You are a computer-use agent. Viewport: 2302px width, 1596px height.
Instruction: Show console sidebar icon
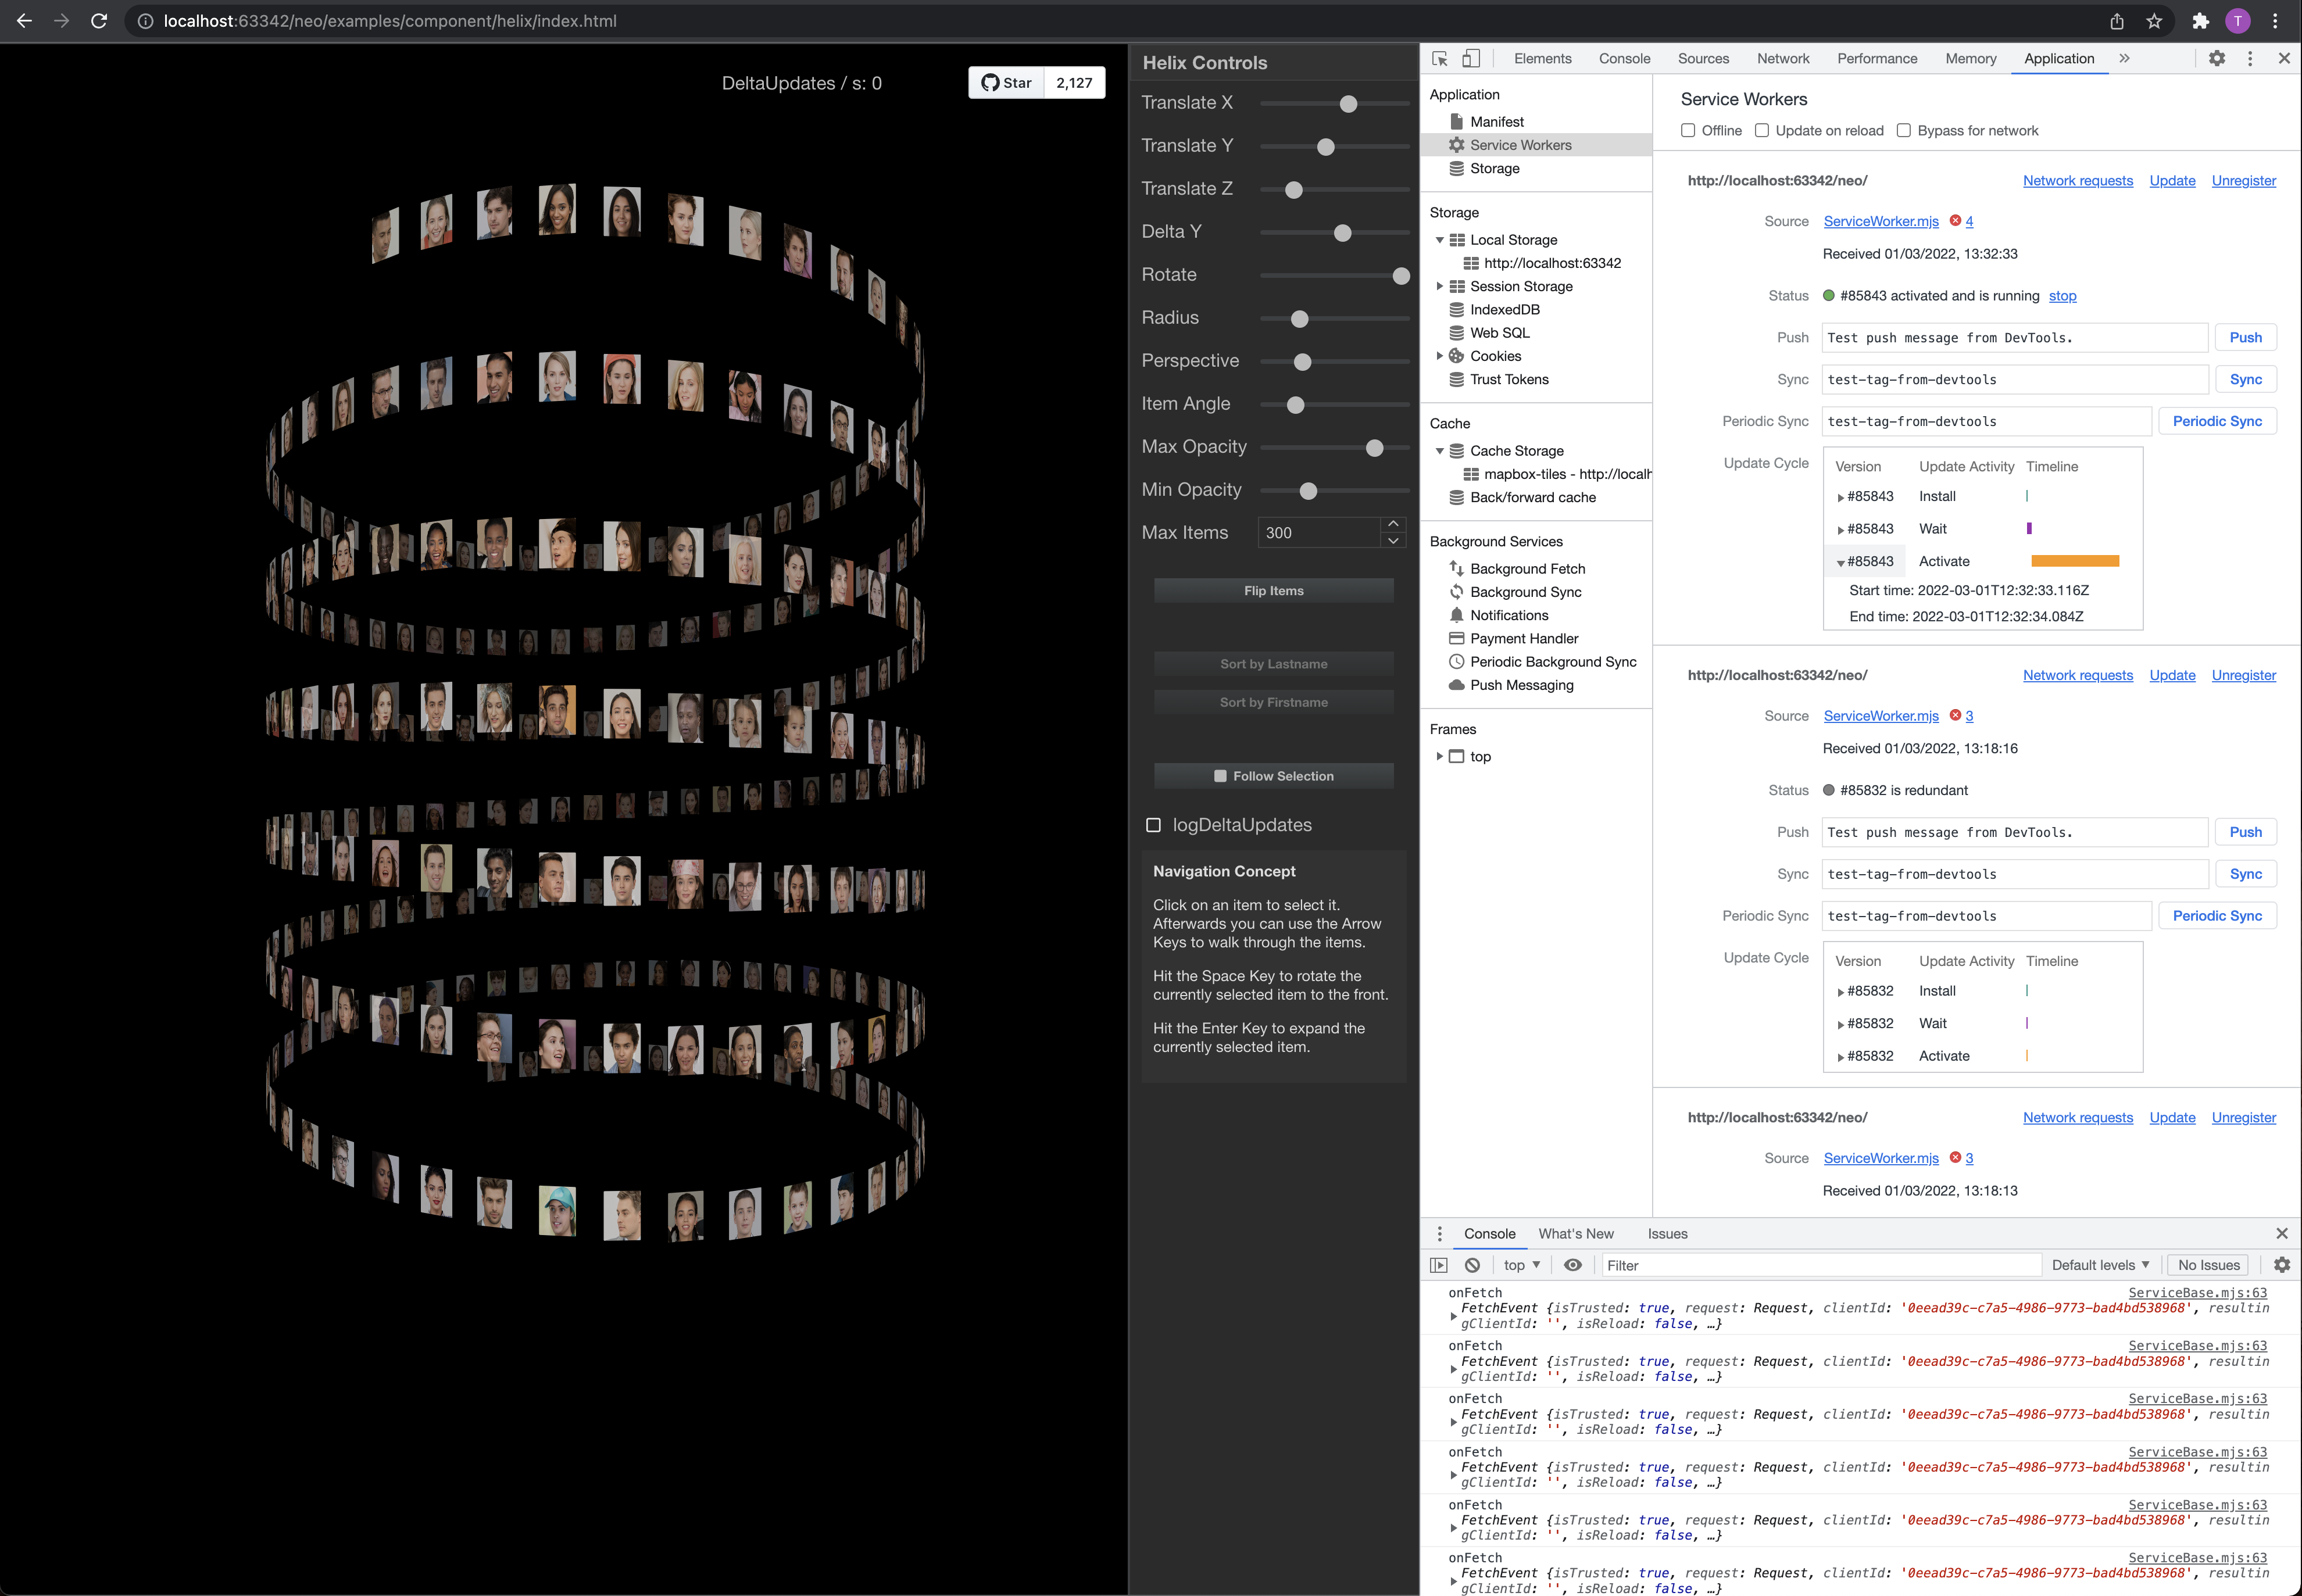[x=1439, y=1265]
